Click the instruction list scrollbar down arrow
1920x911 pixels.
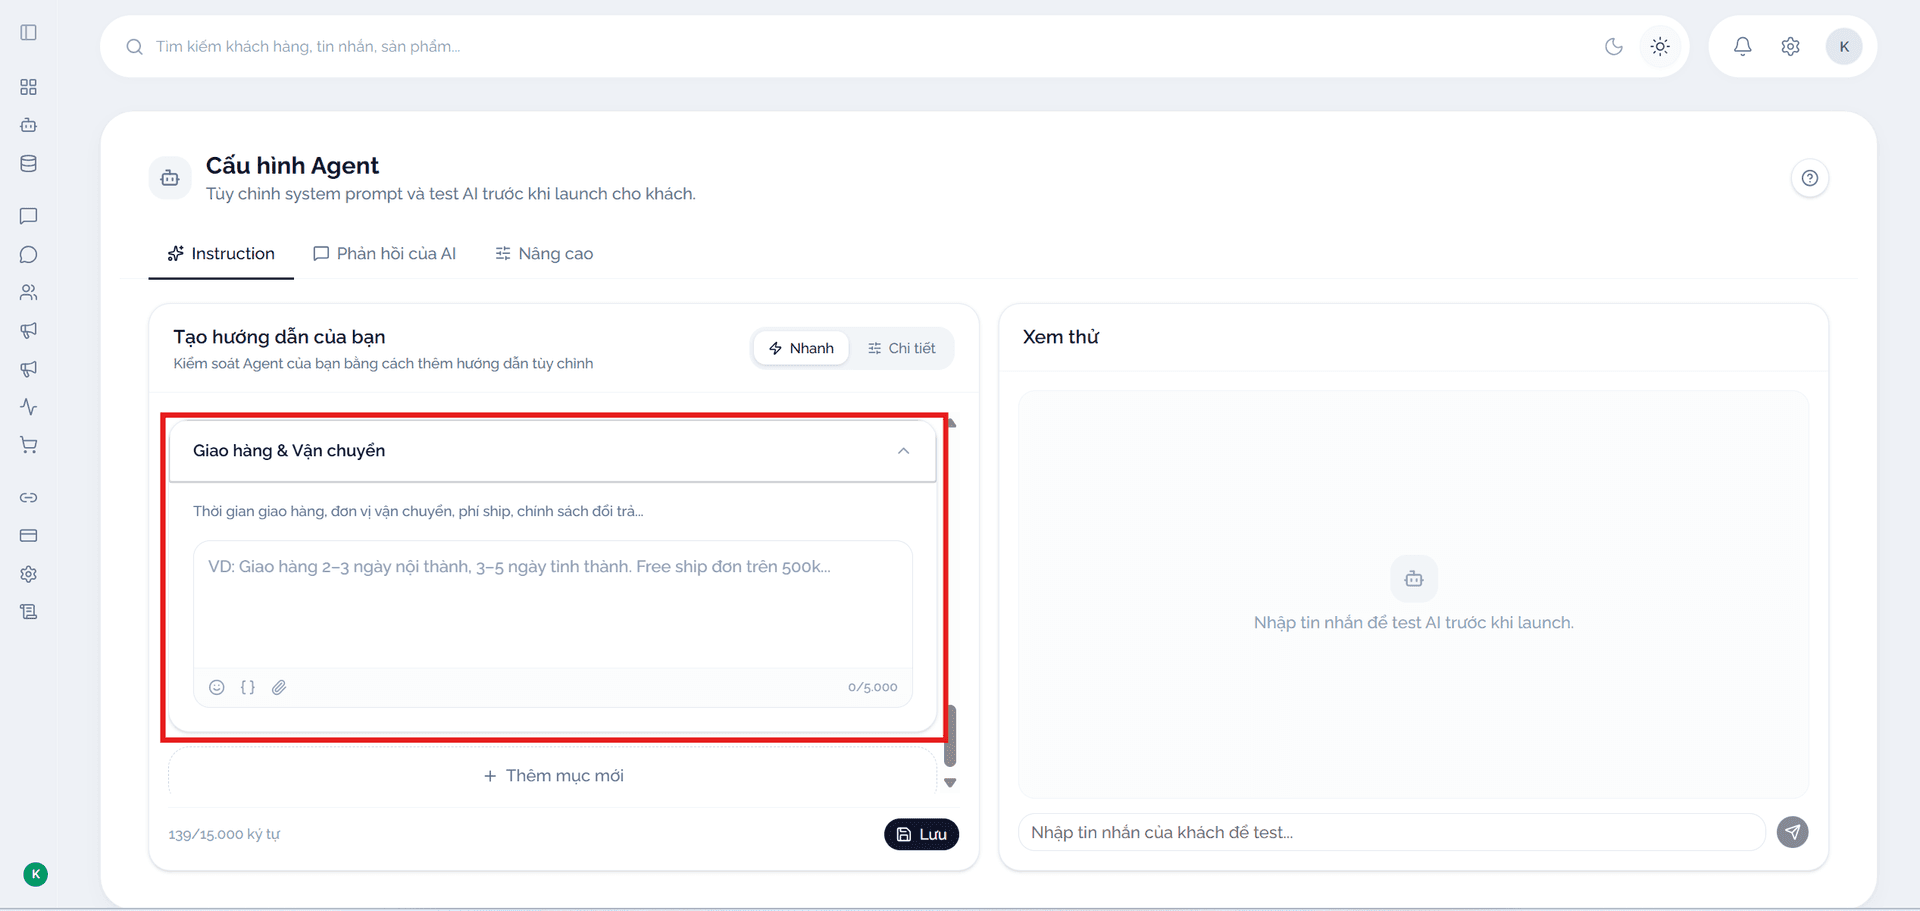(950, 783)
